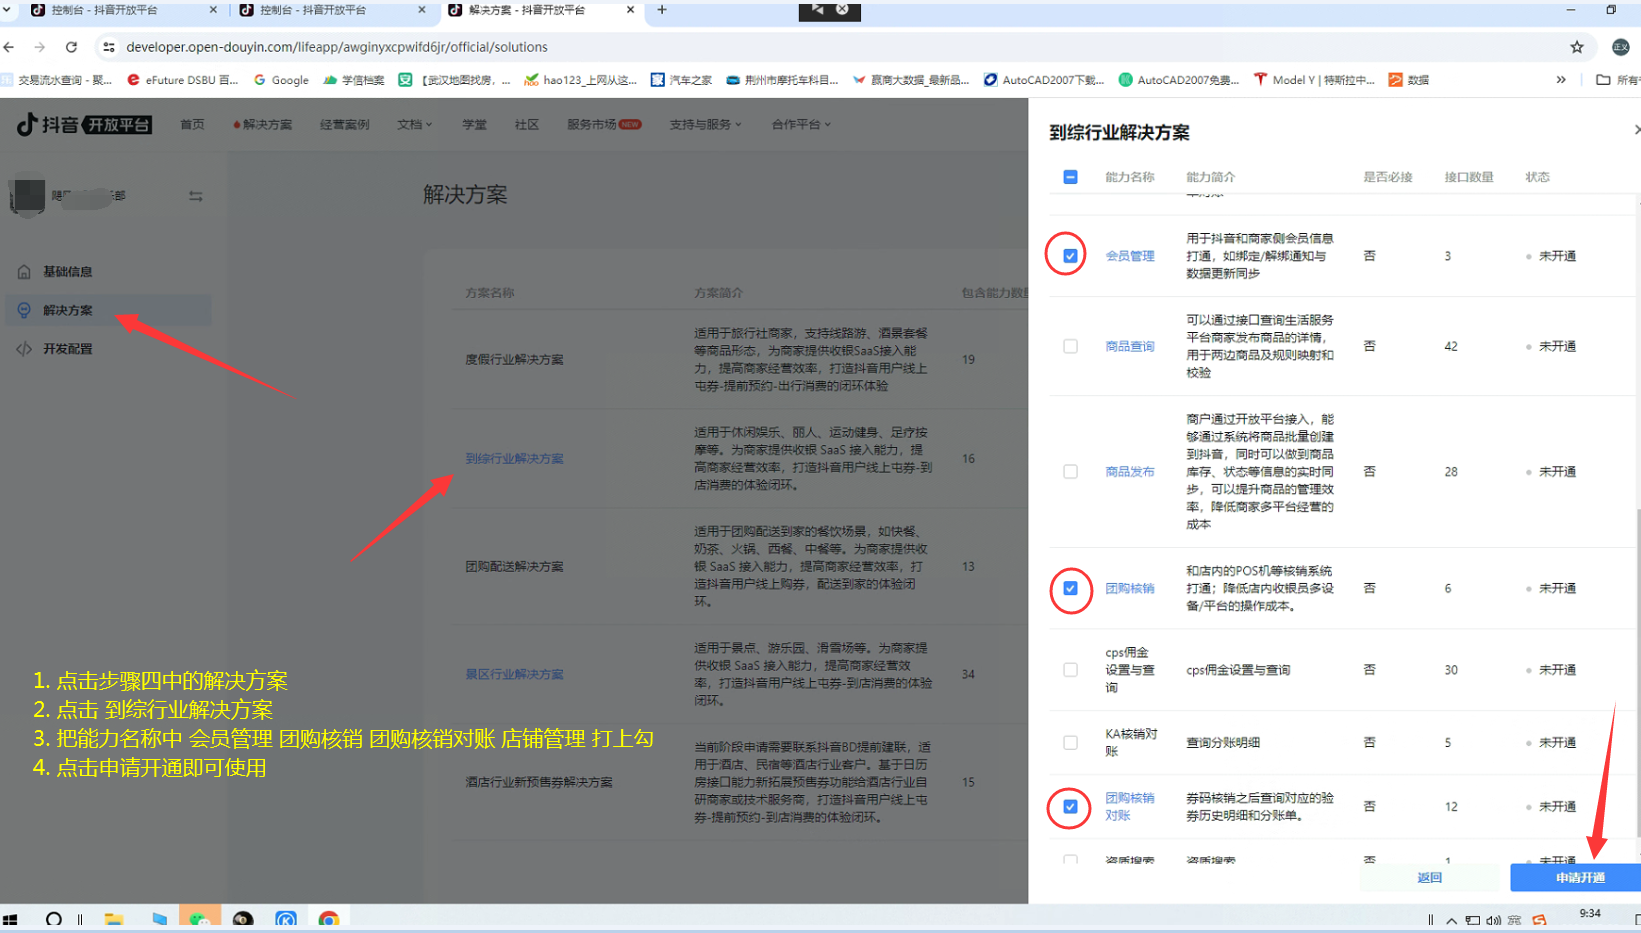Click the 返回 button
The image size is (1641, 933).
pyautogui.click(x=1429, y=877)
